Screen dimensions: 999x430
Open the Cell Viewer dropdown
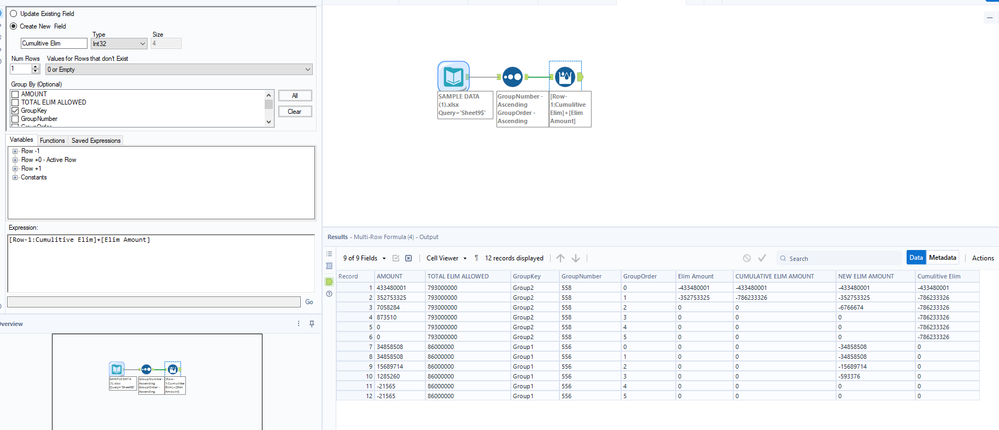tap(447, 258)
